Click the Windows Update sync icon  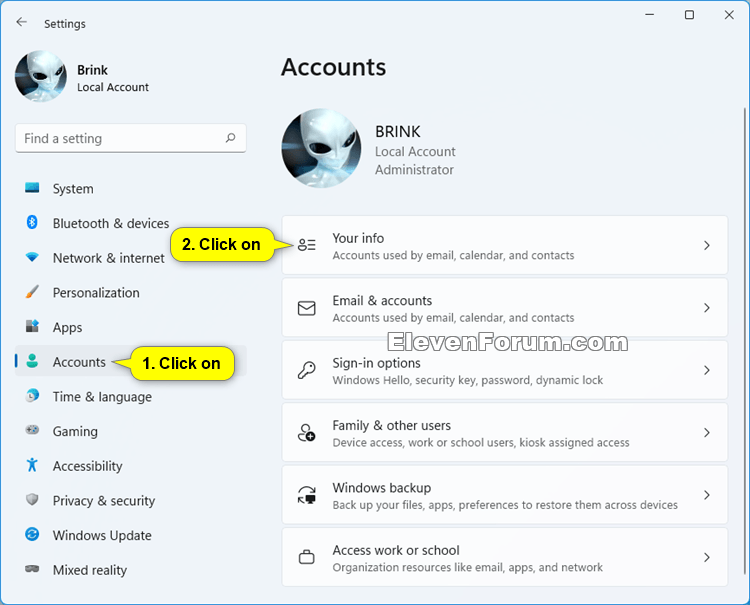tap(32, 534)
